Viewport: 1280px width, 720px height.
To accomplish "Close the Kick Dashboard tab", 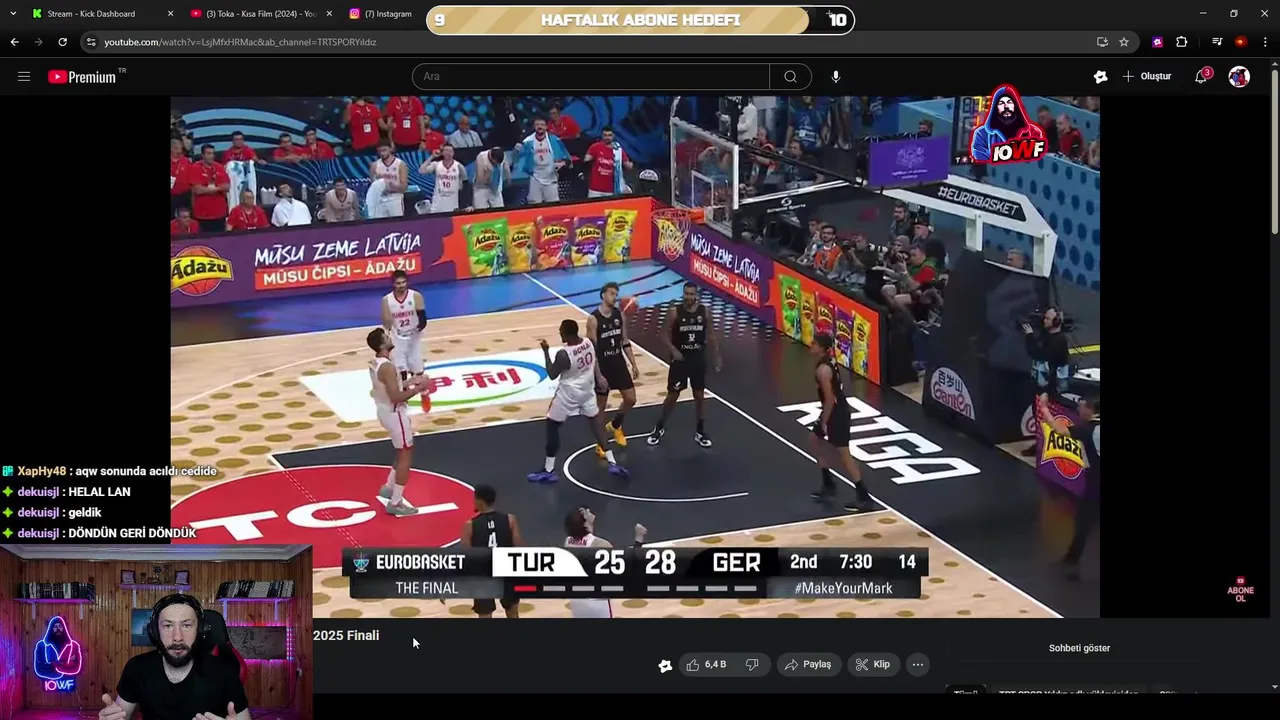I will 170,14.
